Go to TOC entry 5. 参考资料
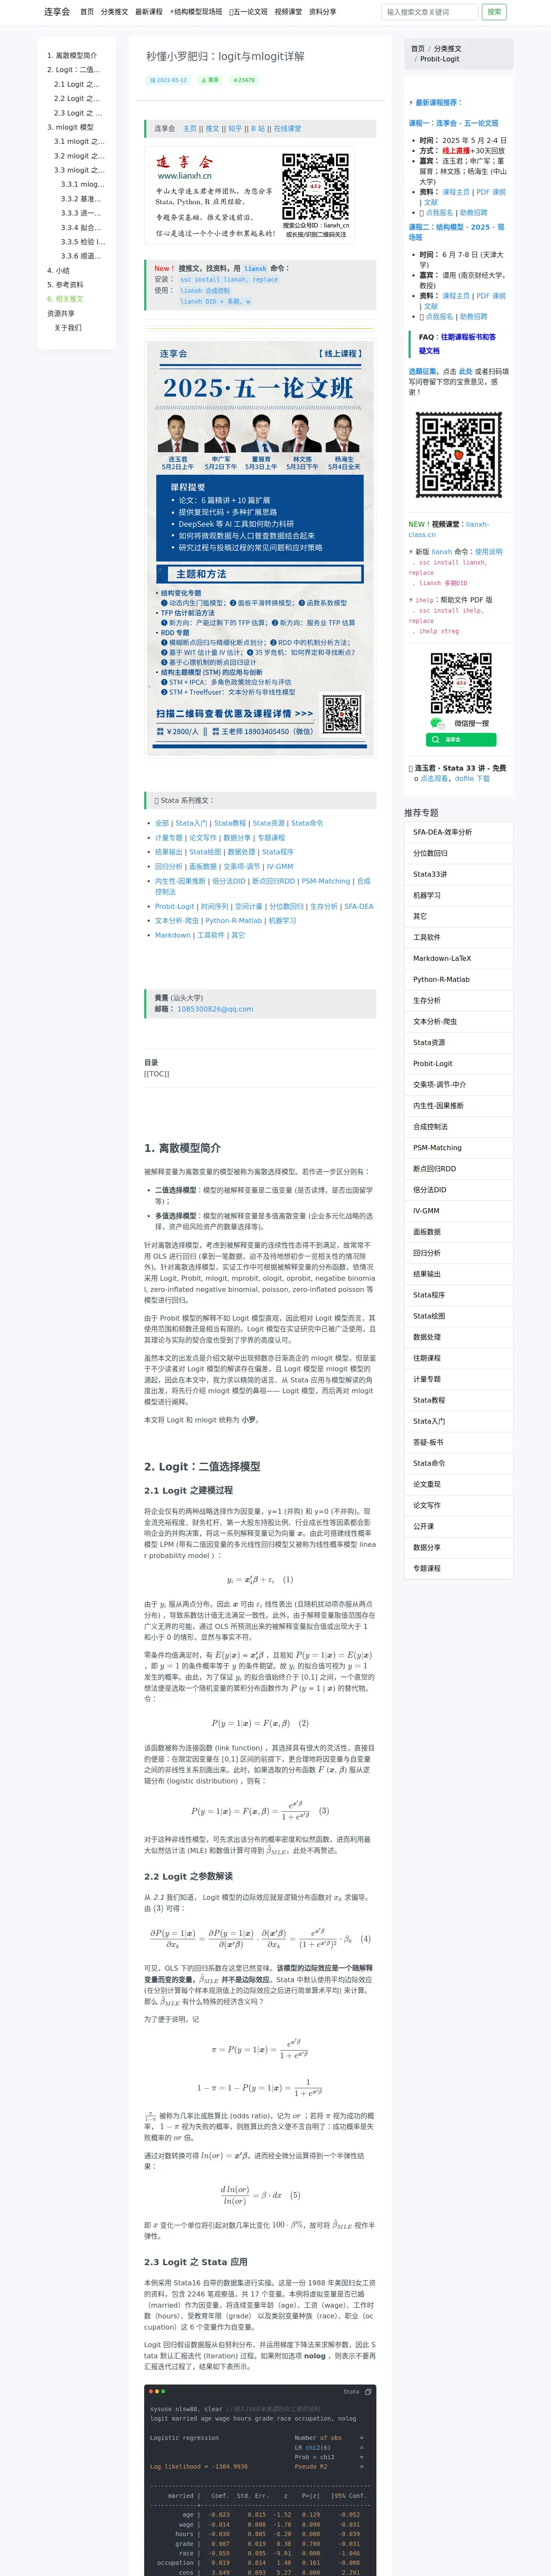This screenshot has height=2576, width=551. click(x=65, y=285)
